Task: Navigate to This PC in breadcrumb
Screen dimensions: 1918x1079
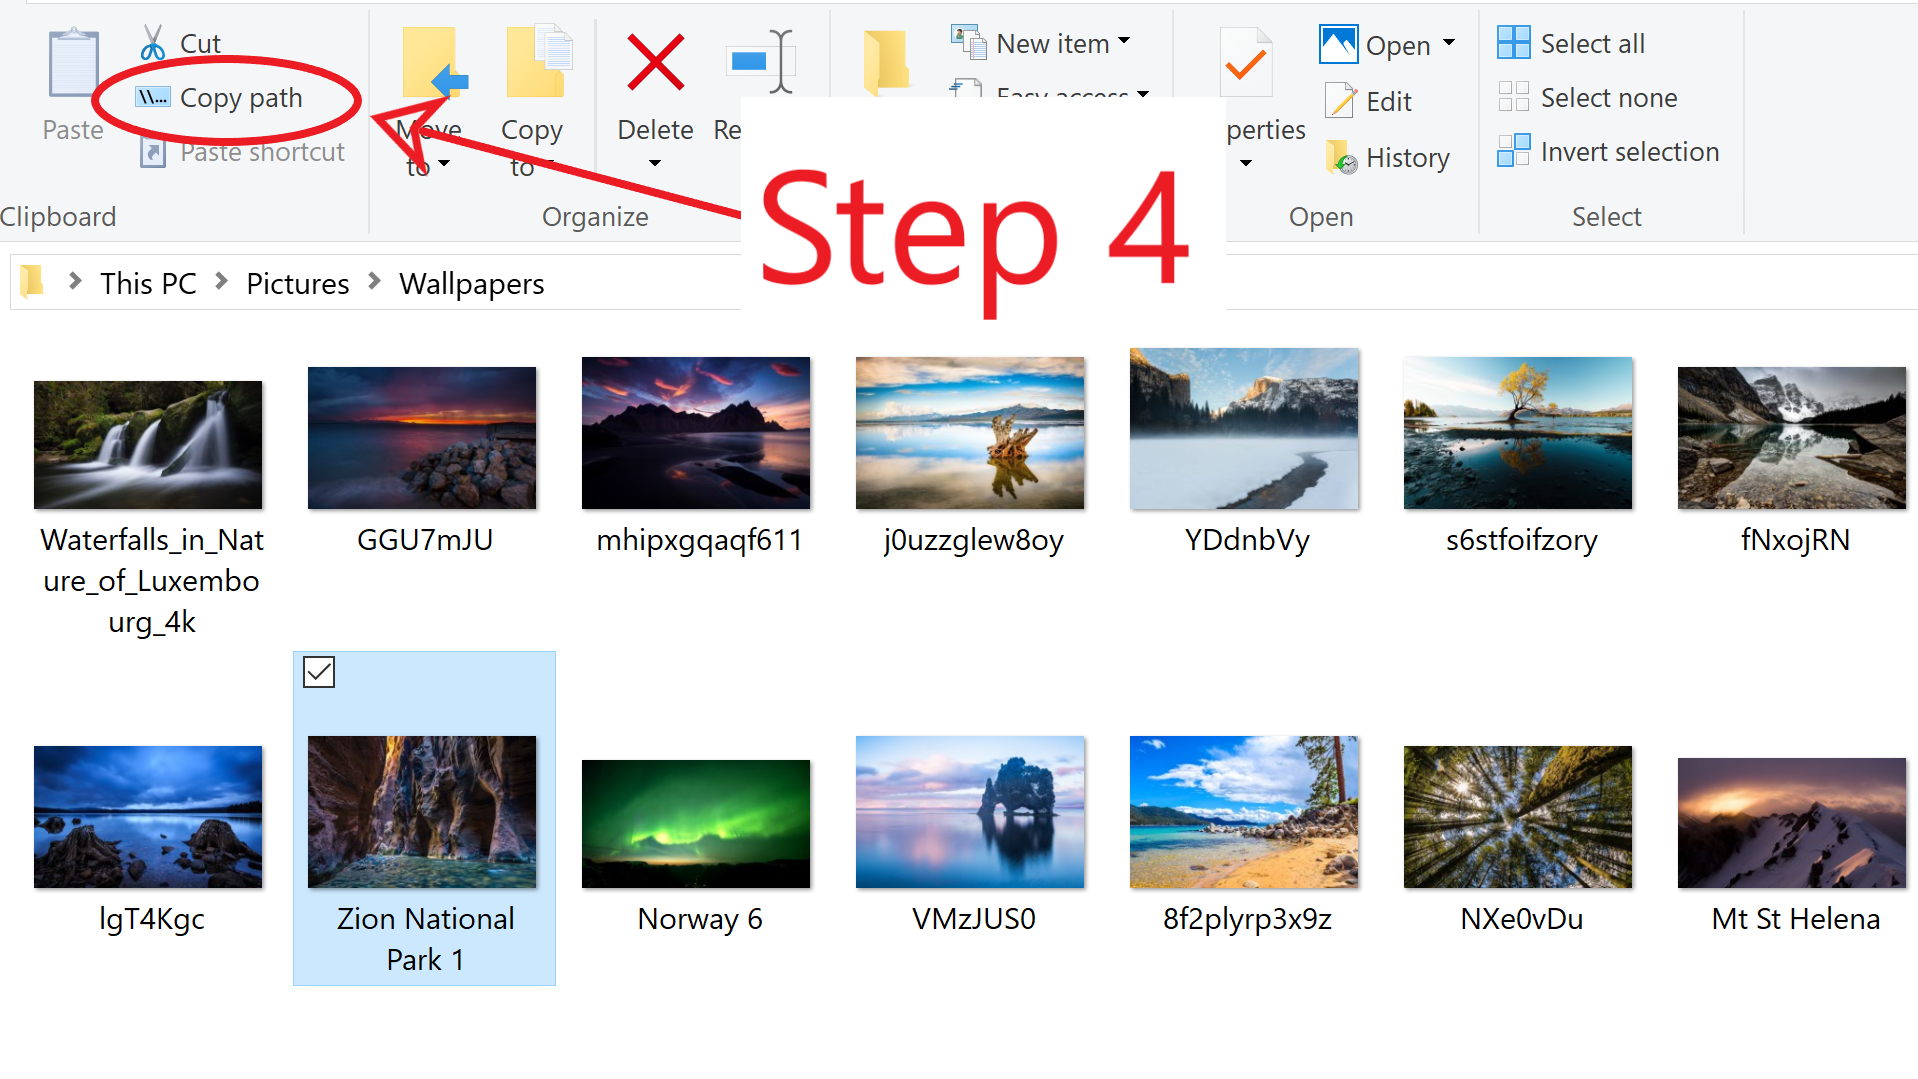Action: [148, 284]
